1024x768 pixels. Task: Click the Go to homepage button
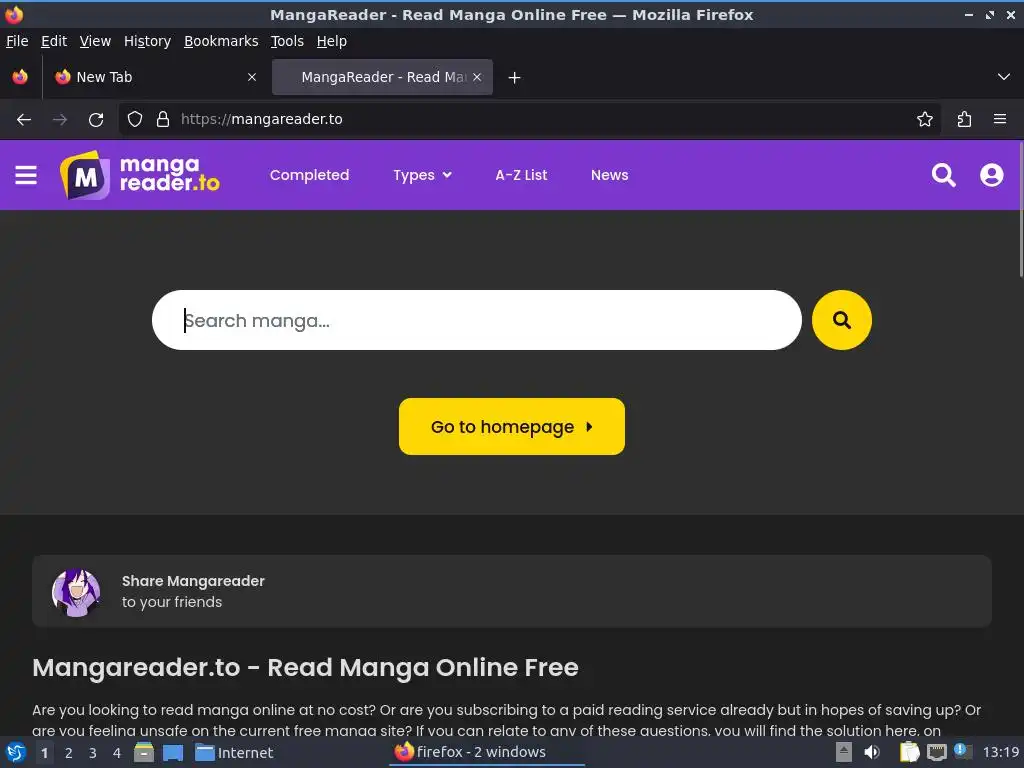coord(511,426)
